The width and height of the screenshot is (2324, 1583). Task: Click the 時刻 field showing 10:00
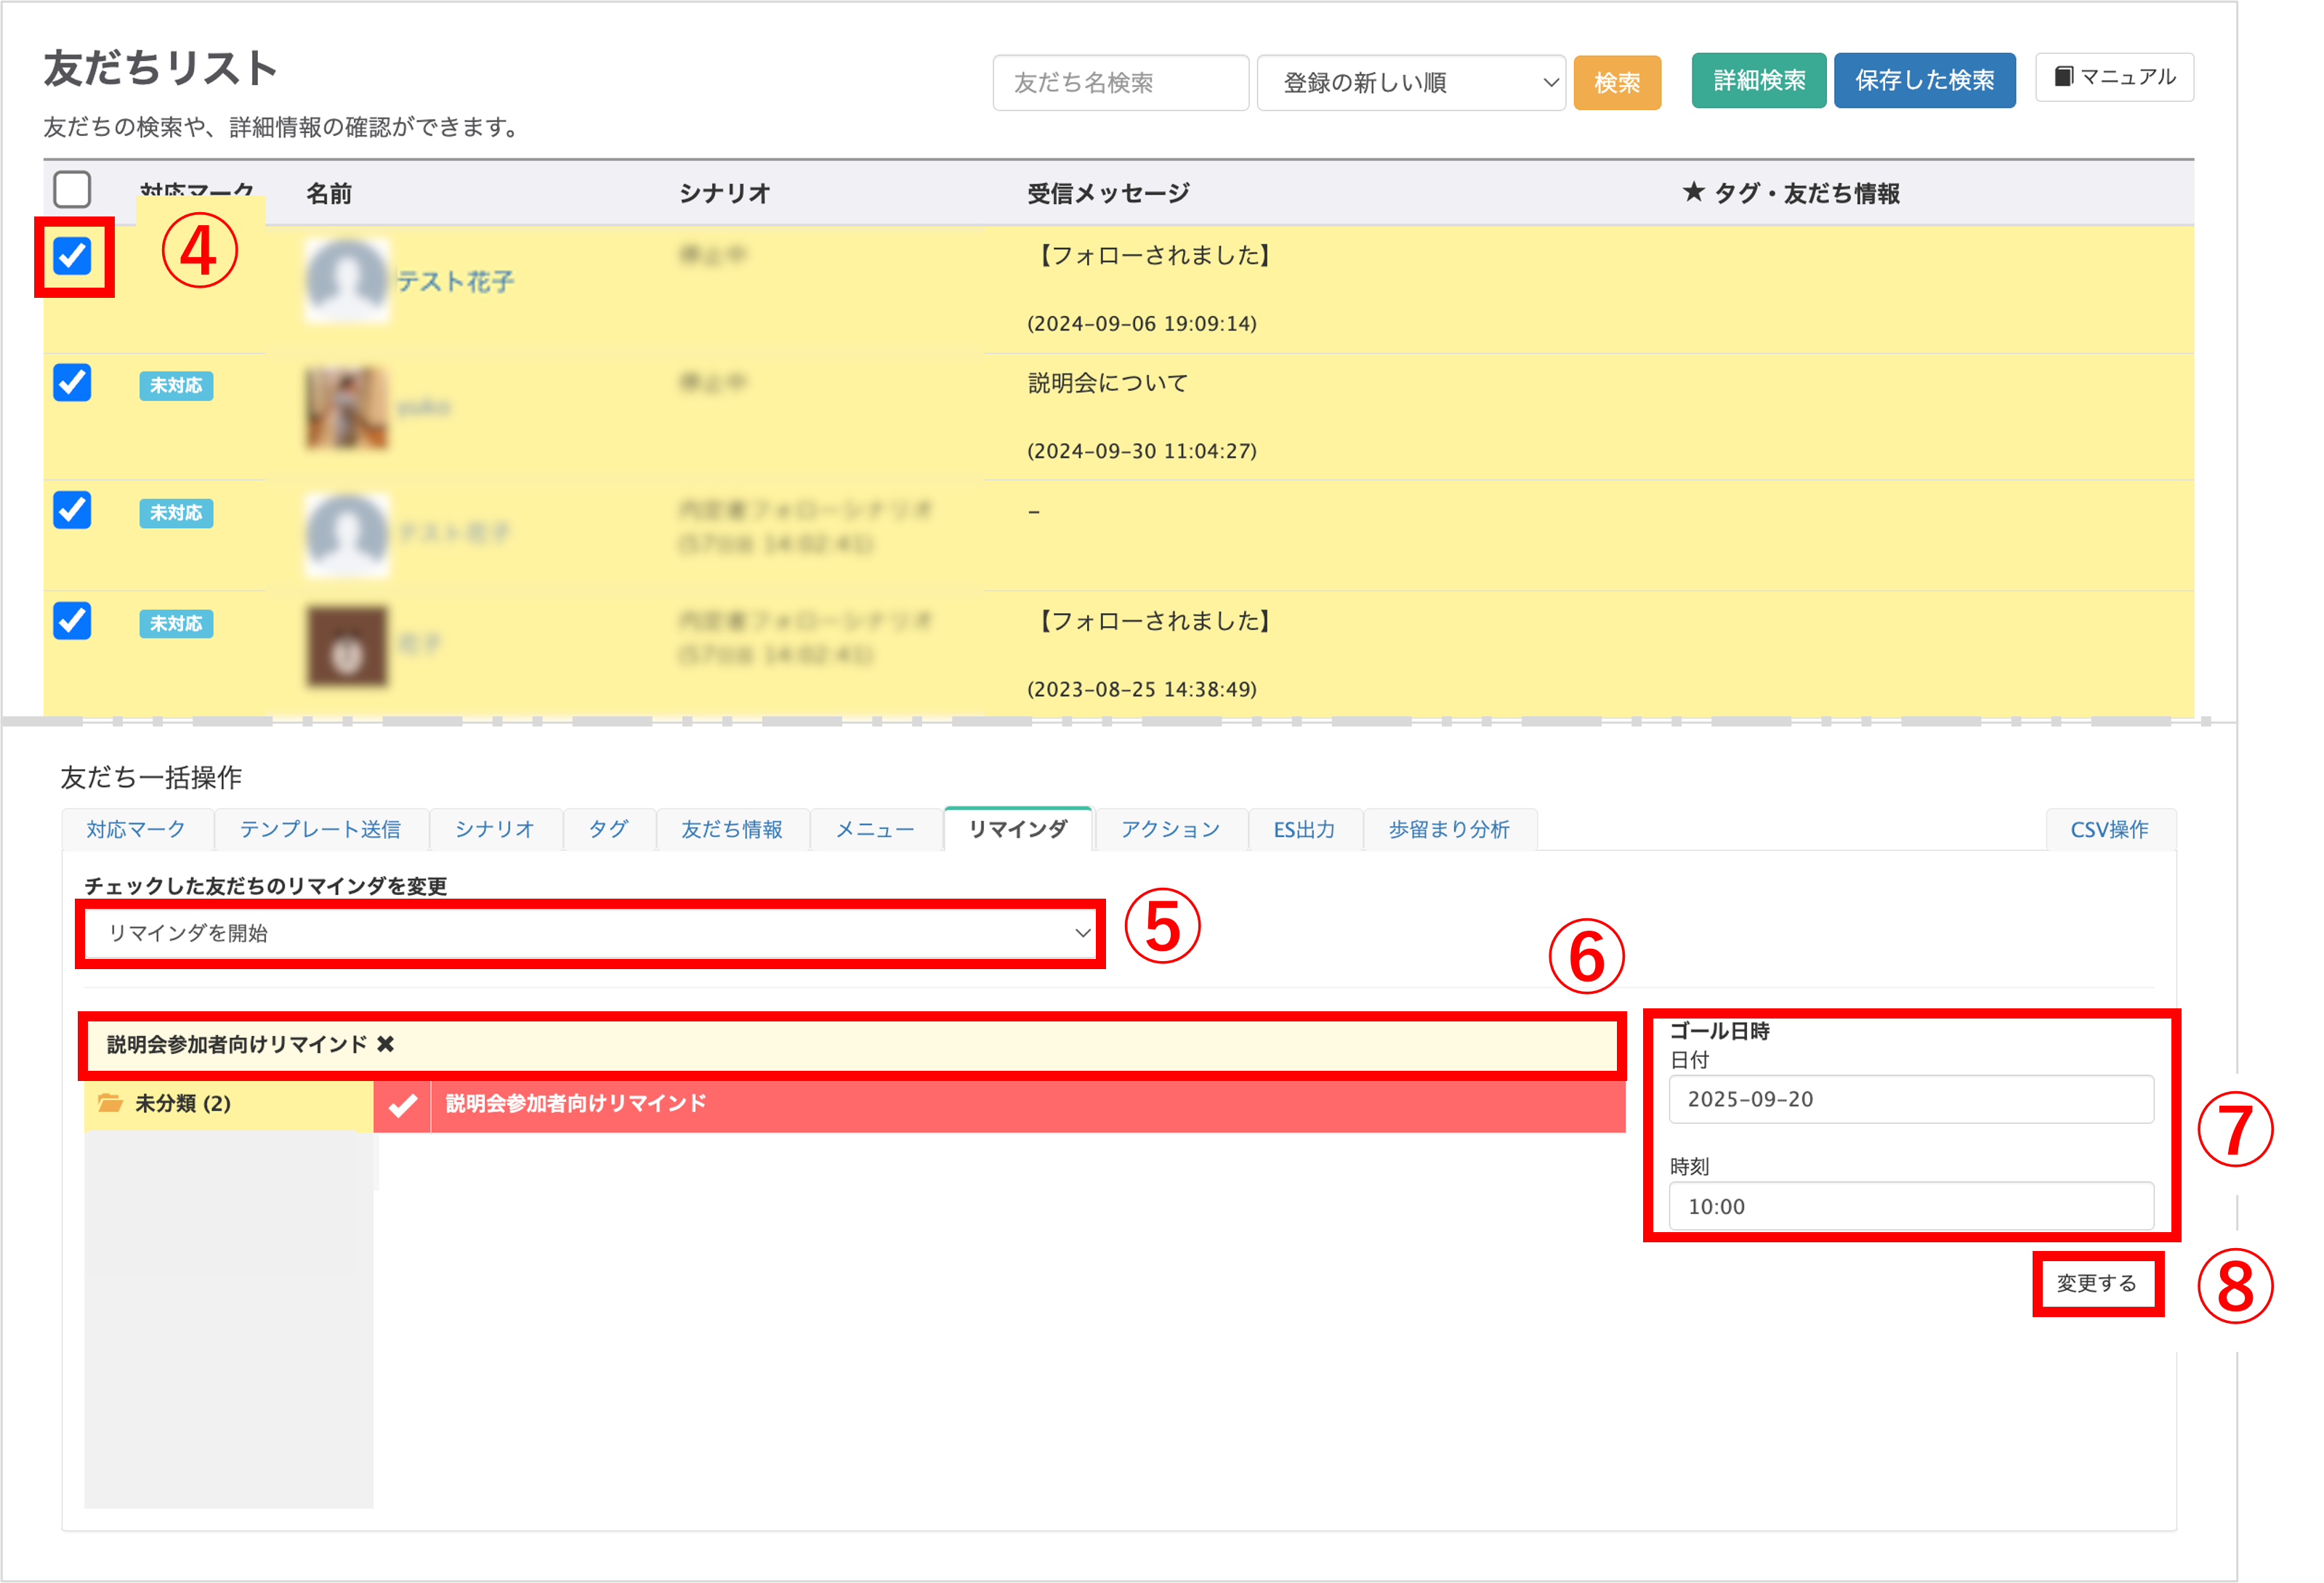click(1911, 1206)
